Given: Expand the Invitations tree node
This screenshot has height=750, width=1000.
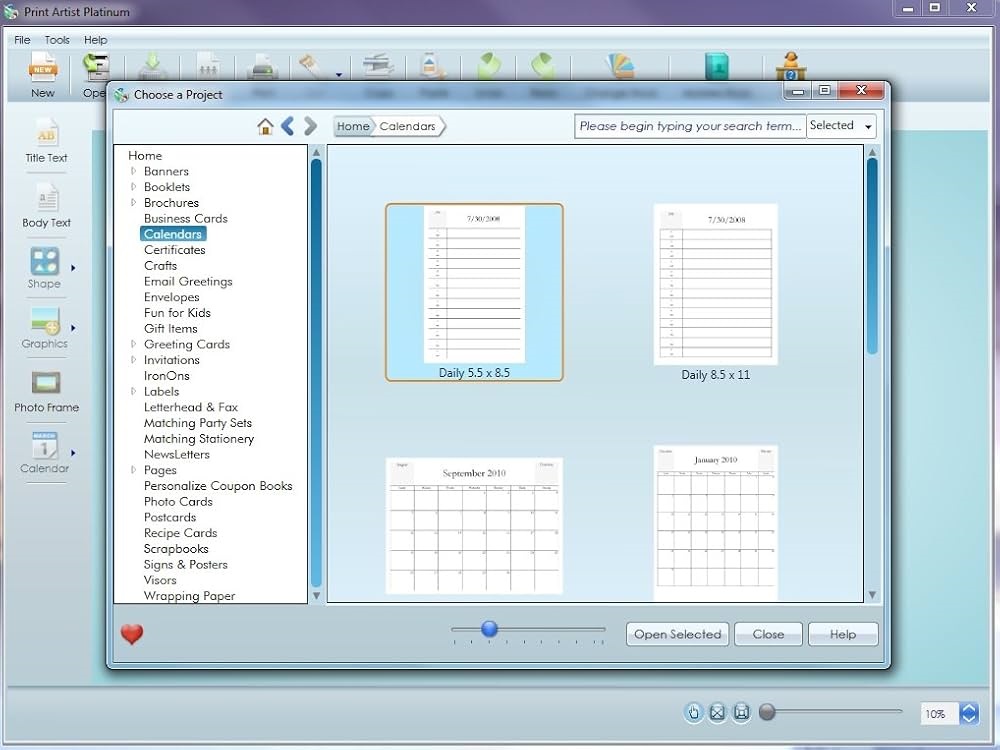Looking at the screenshot, I should tap(133, 360).
